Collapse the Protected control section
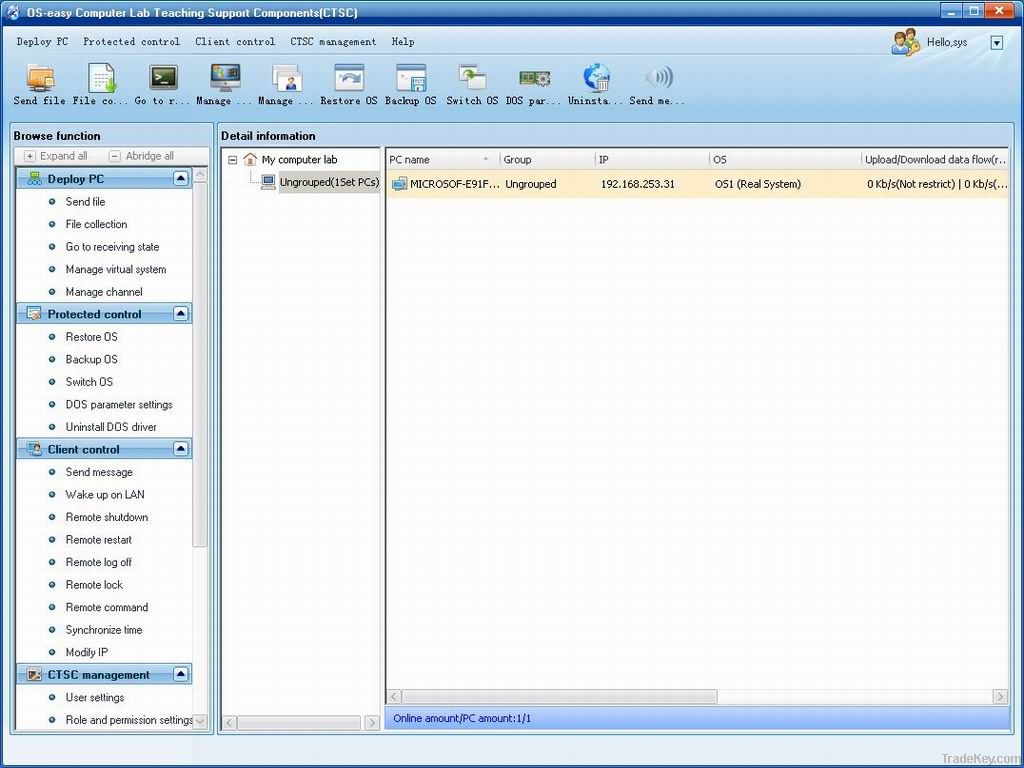This screenshot has height=768, width=1024. pos(181,313)
